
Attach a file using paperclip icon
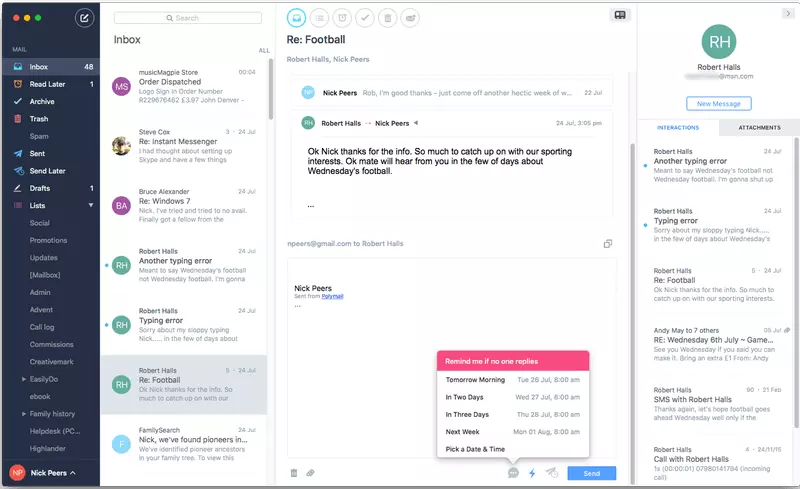[310, 473]
